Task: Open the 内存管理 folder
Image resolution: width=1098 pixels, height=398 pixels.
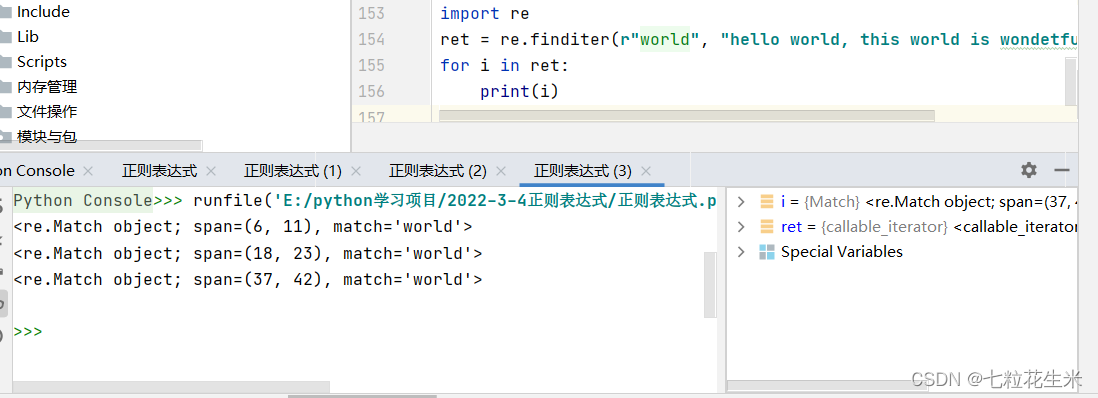Action: tap(46, 87)
